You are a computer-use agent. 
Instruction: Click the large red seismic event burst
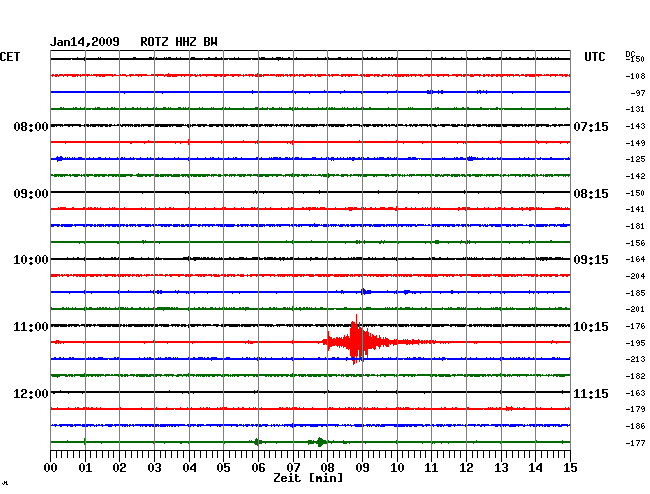click(x=357, y=341)
